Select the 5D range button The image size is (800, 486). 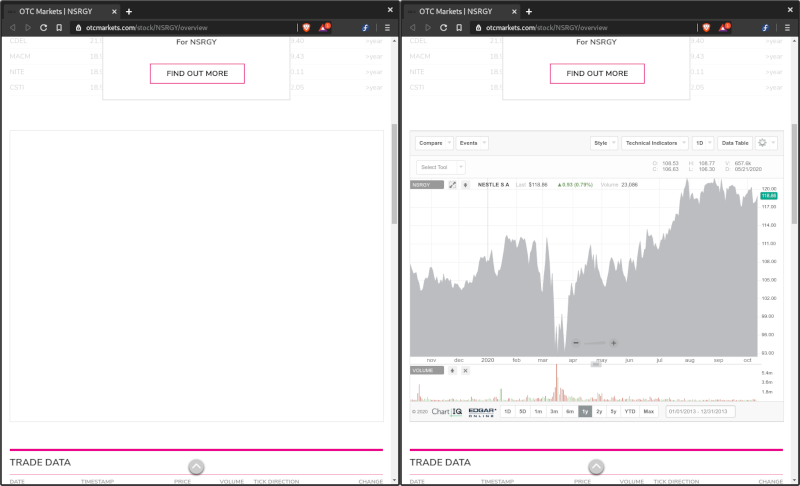522,412
